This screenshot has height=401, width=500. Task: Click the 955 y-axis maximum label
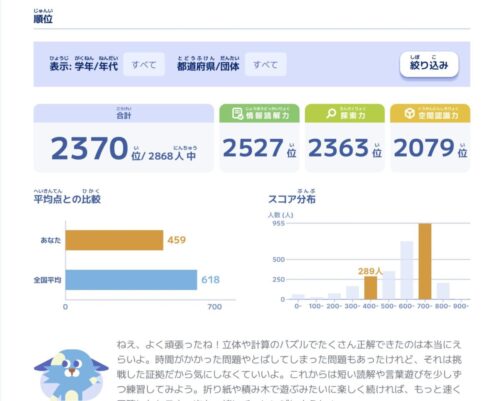[x=279, y=223]
